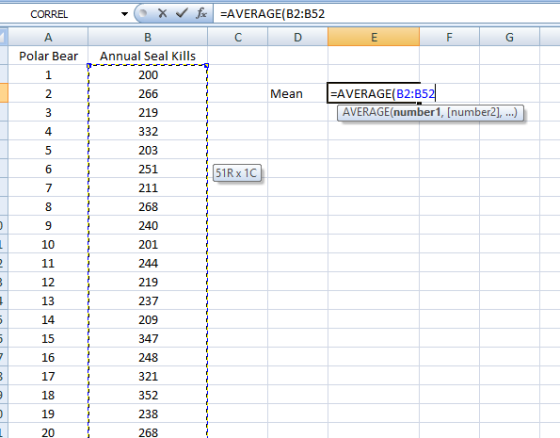
Task: Click polar bear number 10 cell
Action: pyautogui.click(x=48, y=244)
